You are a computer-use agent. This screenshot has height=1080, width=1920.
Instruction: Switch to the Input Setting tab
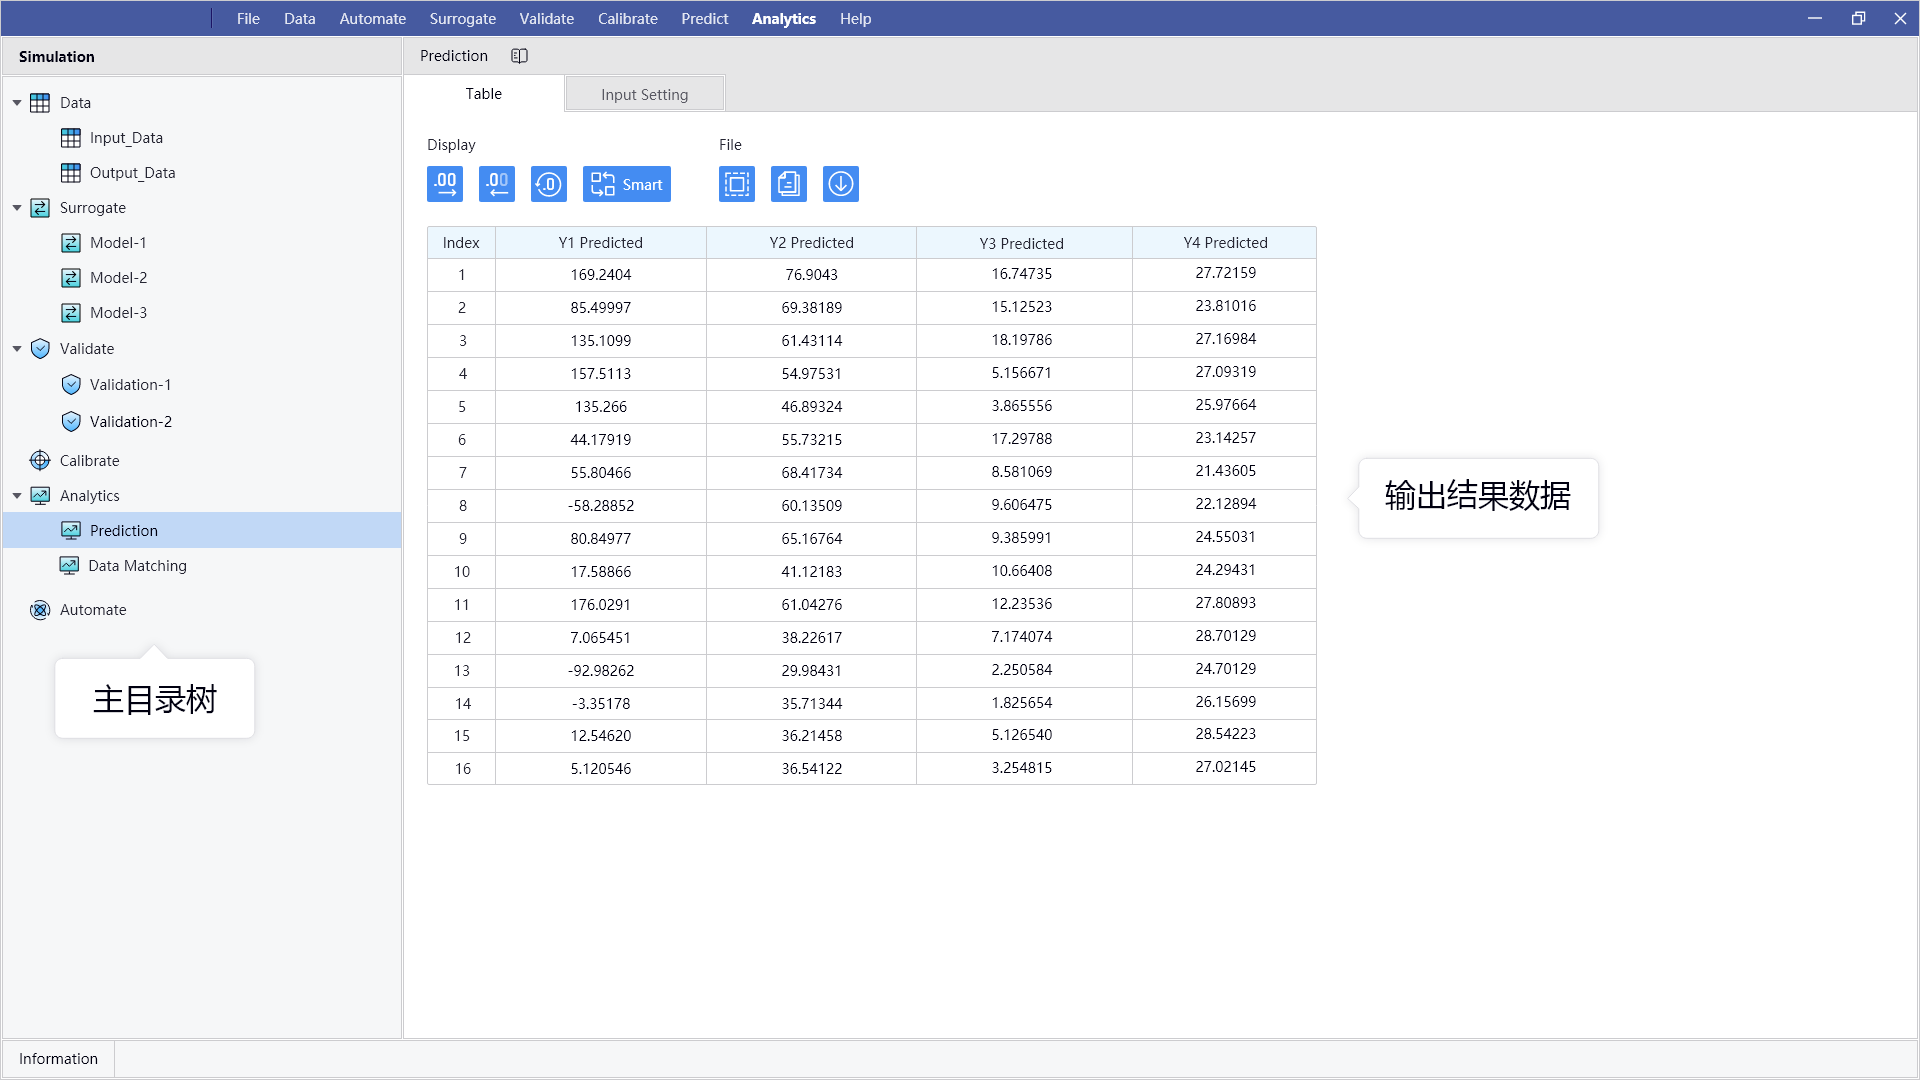pyautogui.click(x=645, y=94)
